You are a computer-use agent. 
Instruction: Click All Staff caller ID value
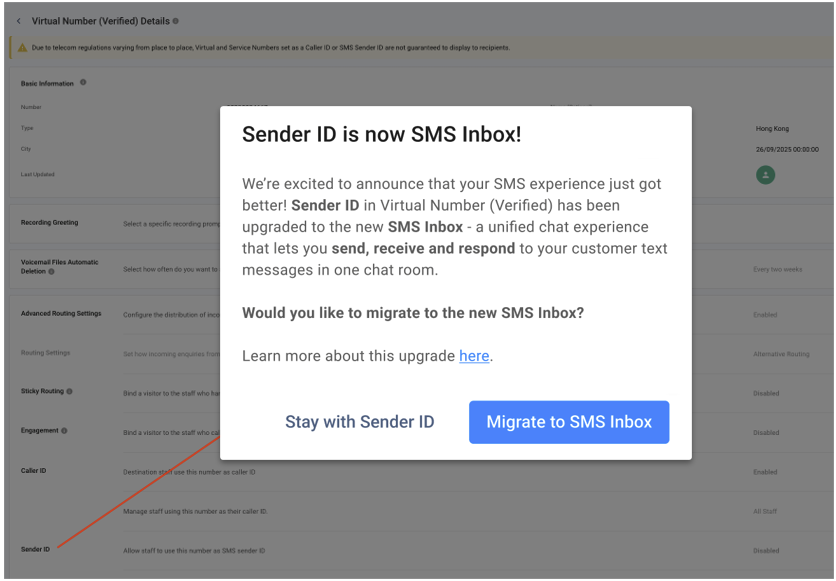(765, 512)
